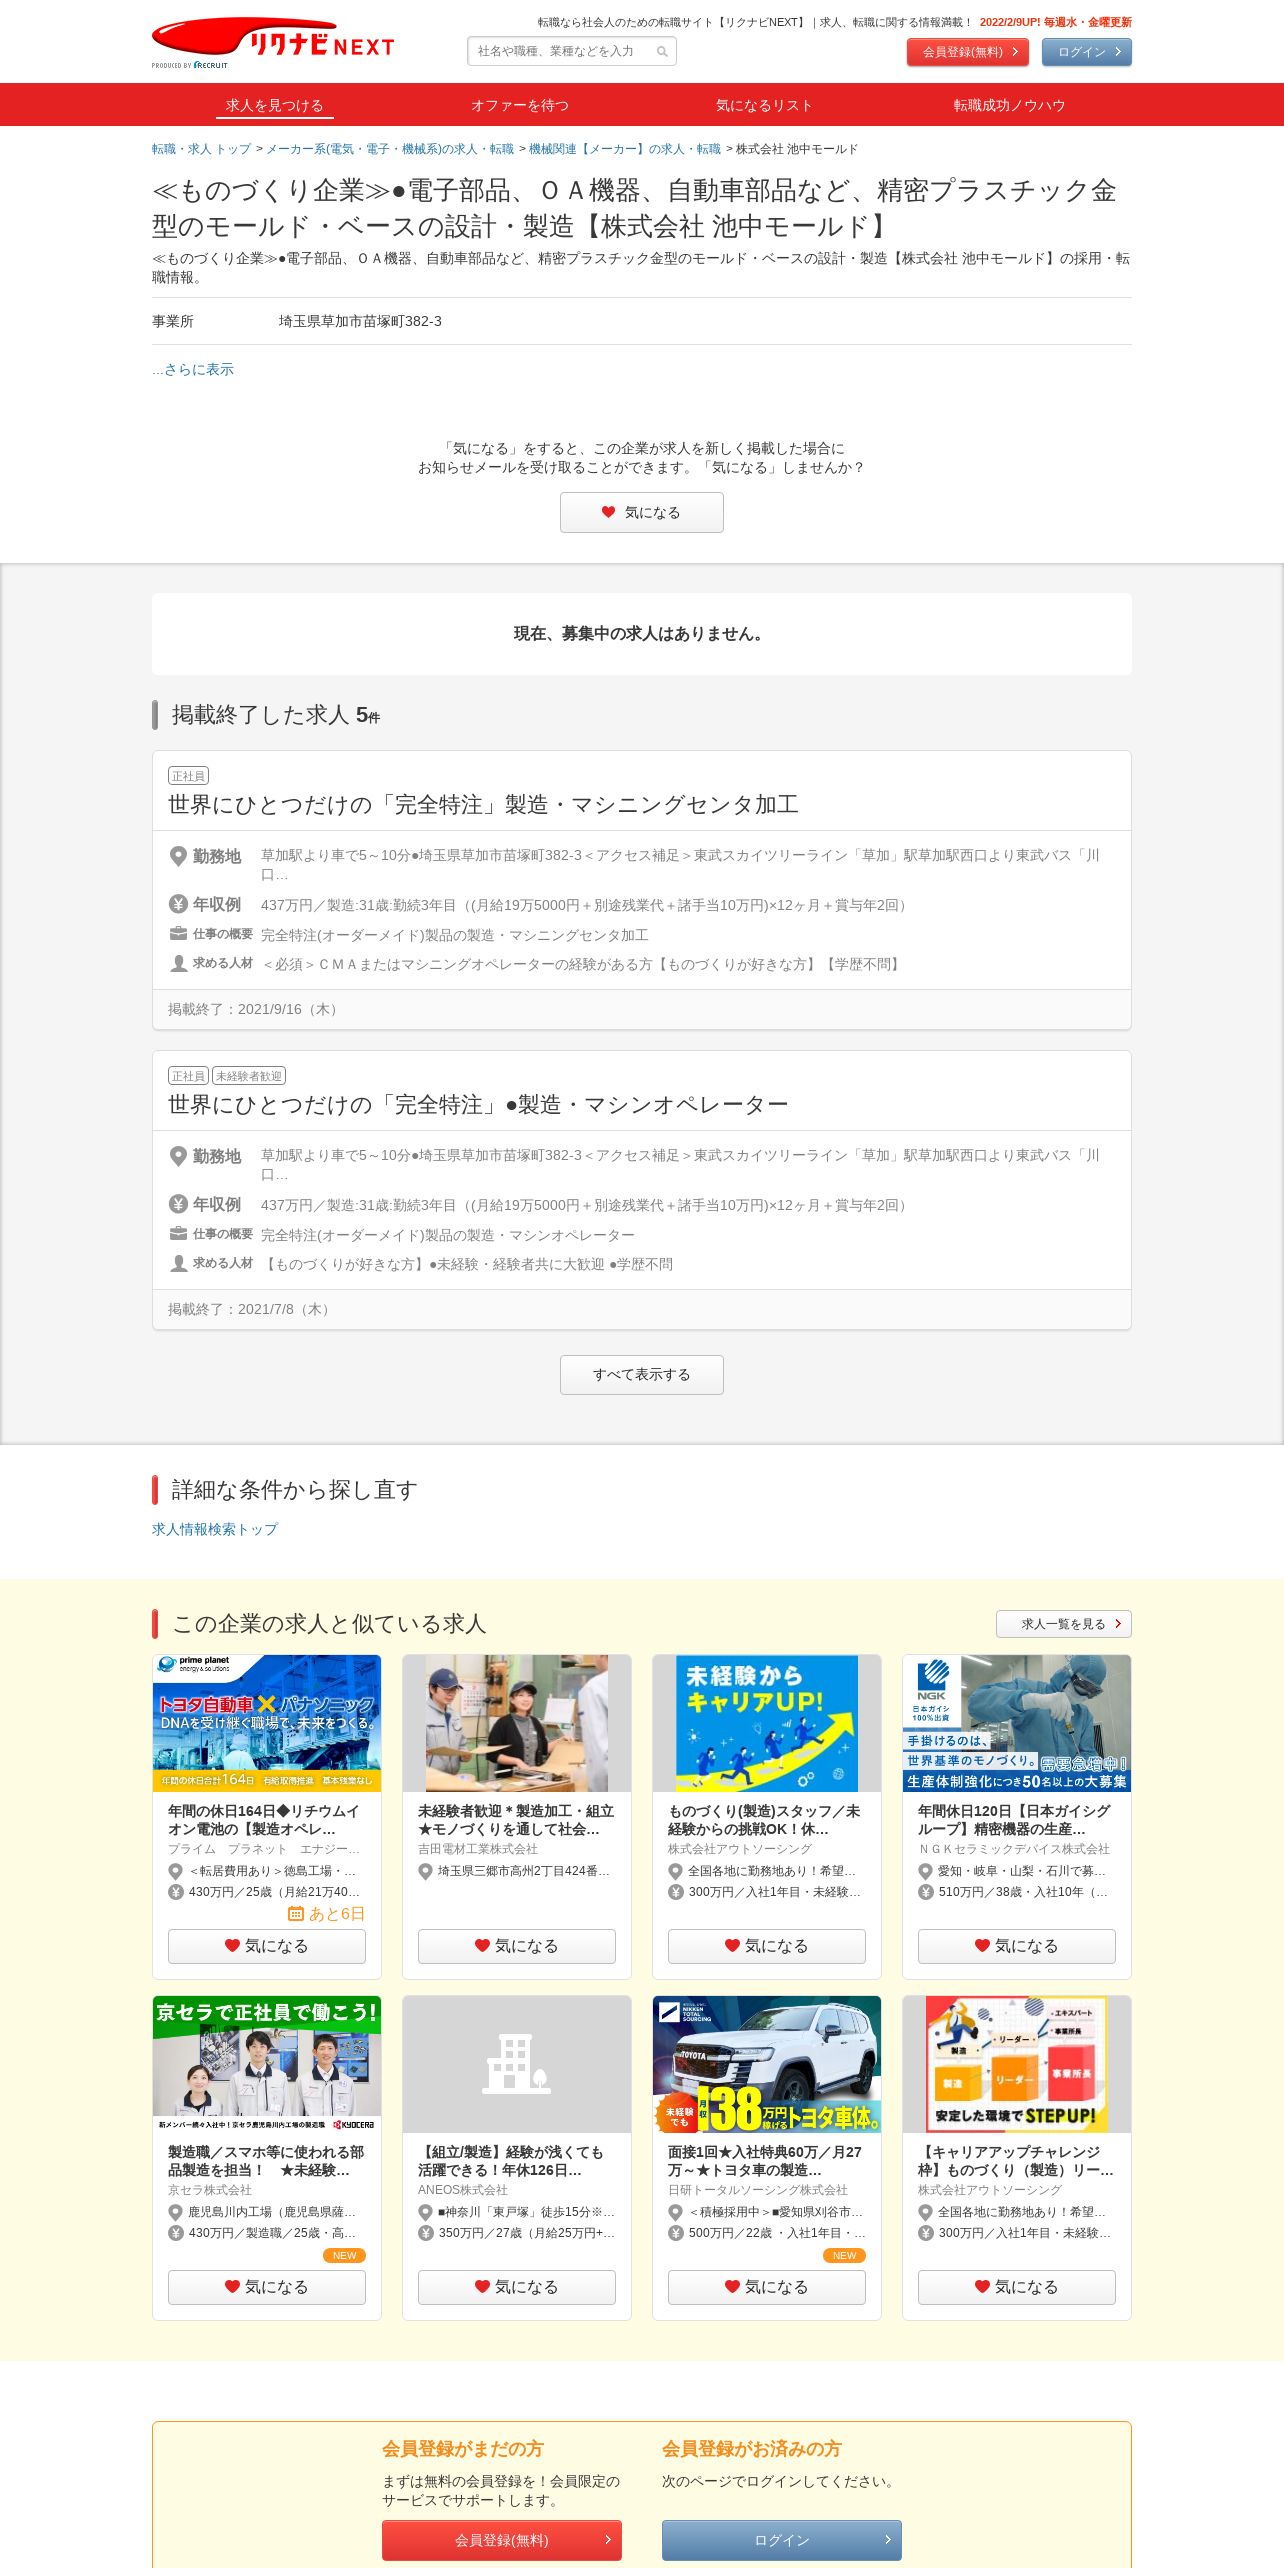Open 機械関連【メーカー】 breadcrumb link

point(625,149)
